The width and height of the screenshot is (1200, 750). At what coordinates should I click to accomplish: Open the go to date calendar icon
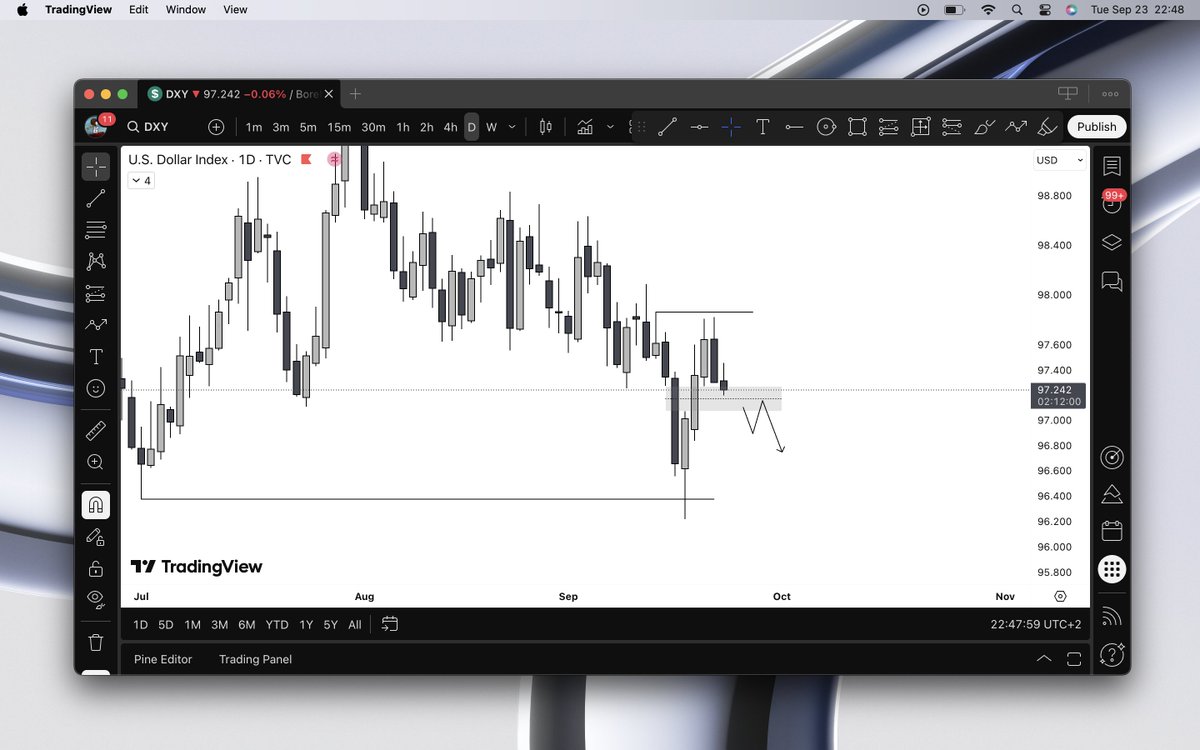[x=390, y=624]
